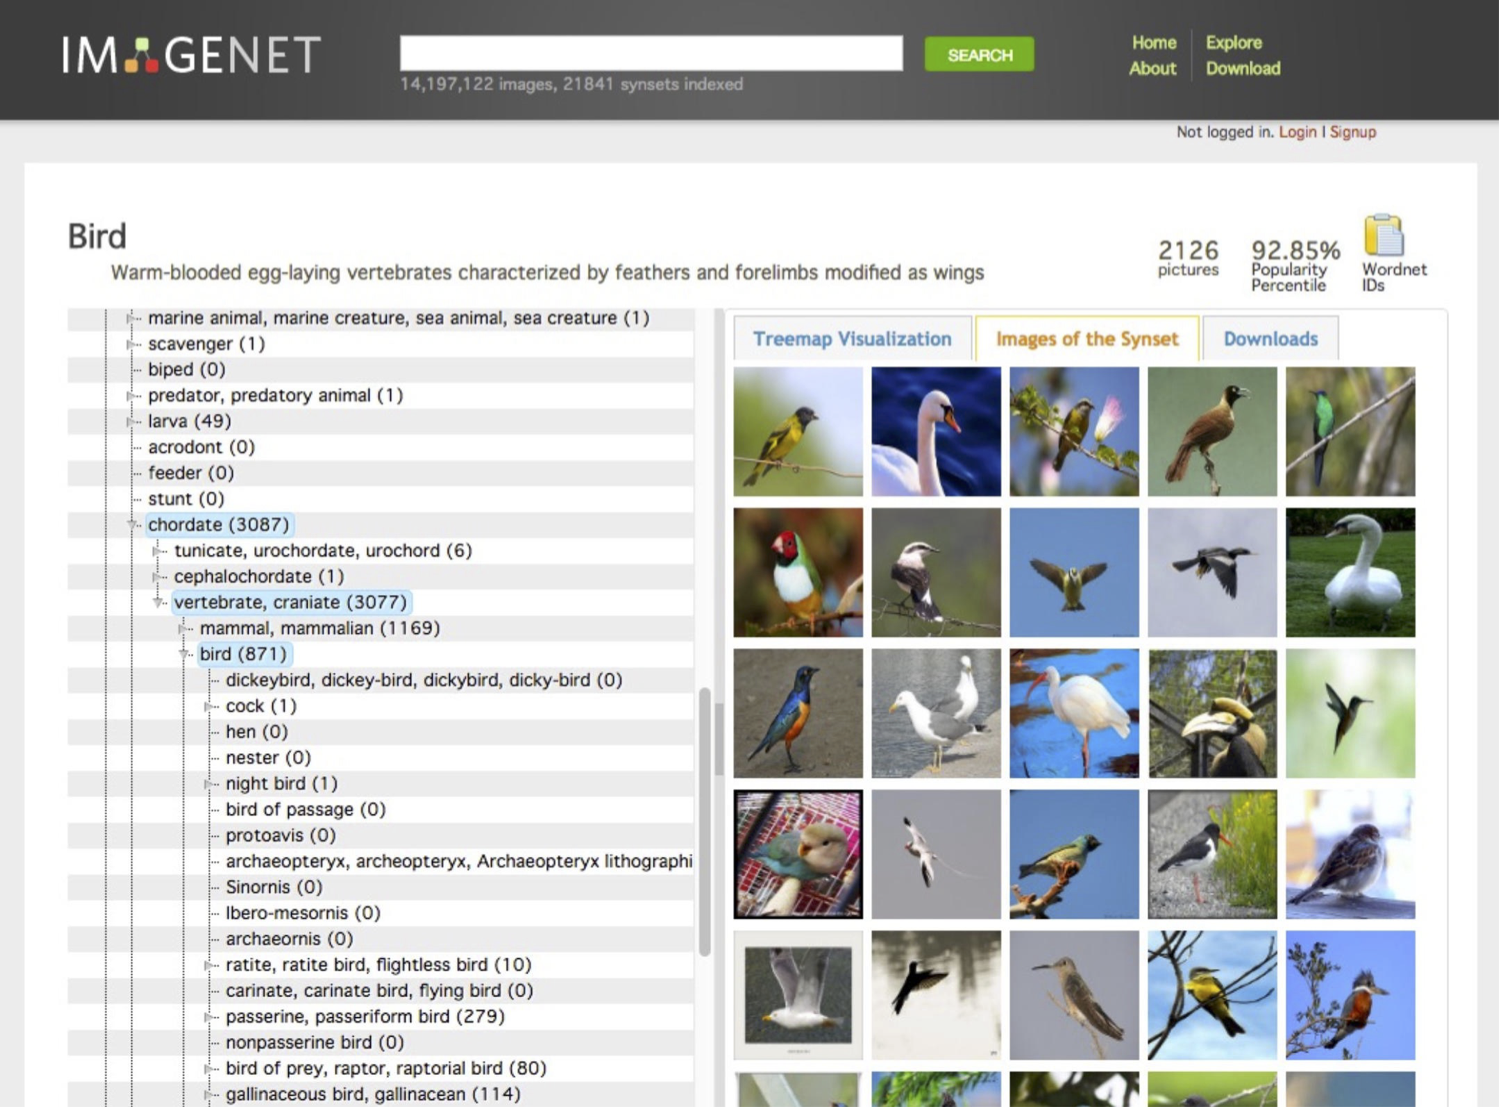Select vertebrate, craniate (3077)
Screen dimensions: 1500x1108
[x=290, y=603]
